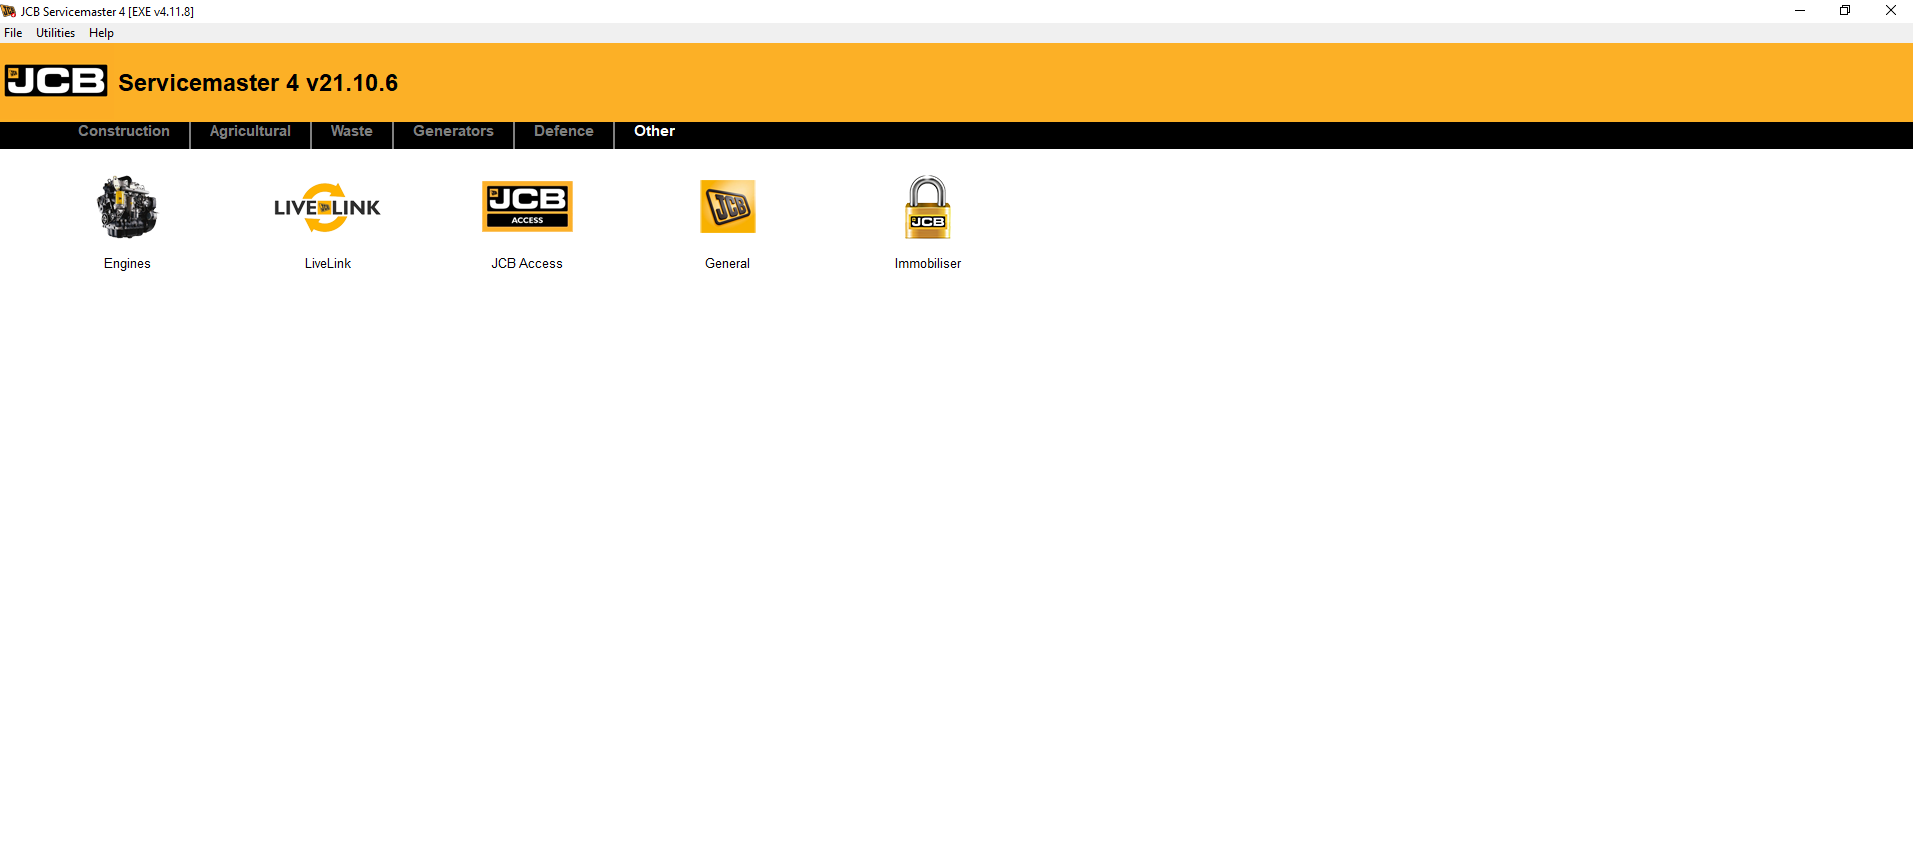The image size is (1913, 865).
Task: Open the Engines icon
Action: (x=127, y=207)
